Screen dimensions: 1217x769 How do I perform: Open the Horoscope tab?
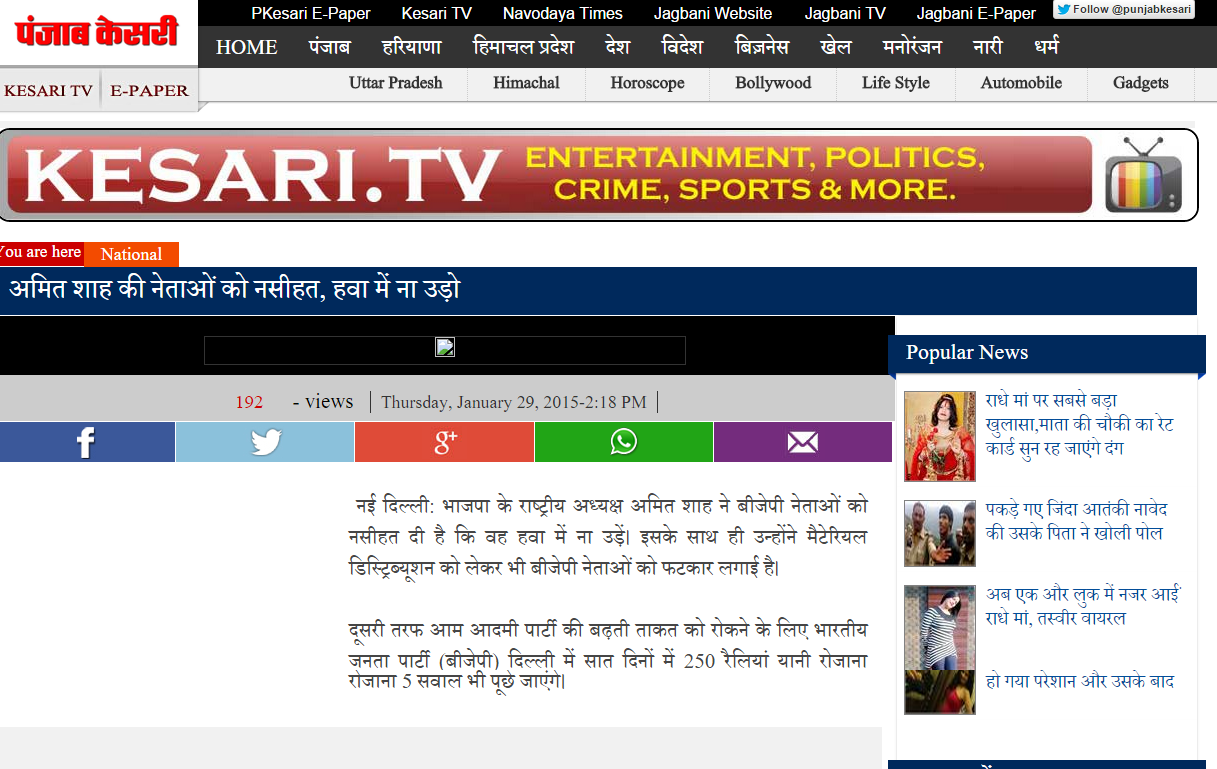(647, 83)
